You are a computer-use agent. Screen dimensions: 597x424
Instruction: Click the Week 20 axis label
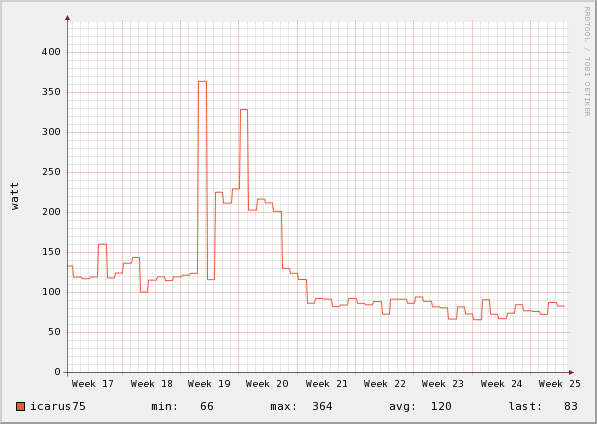[267, 384]
